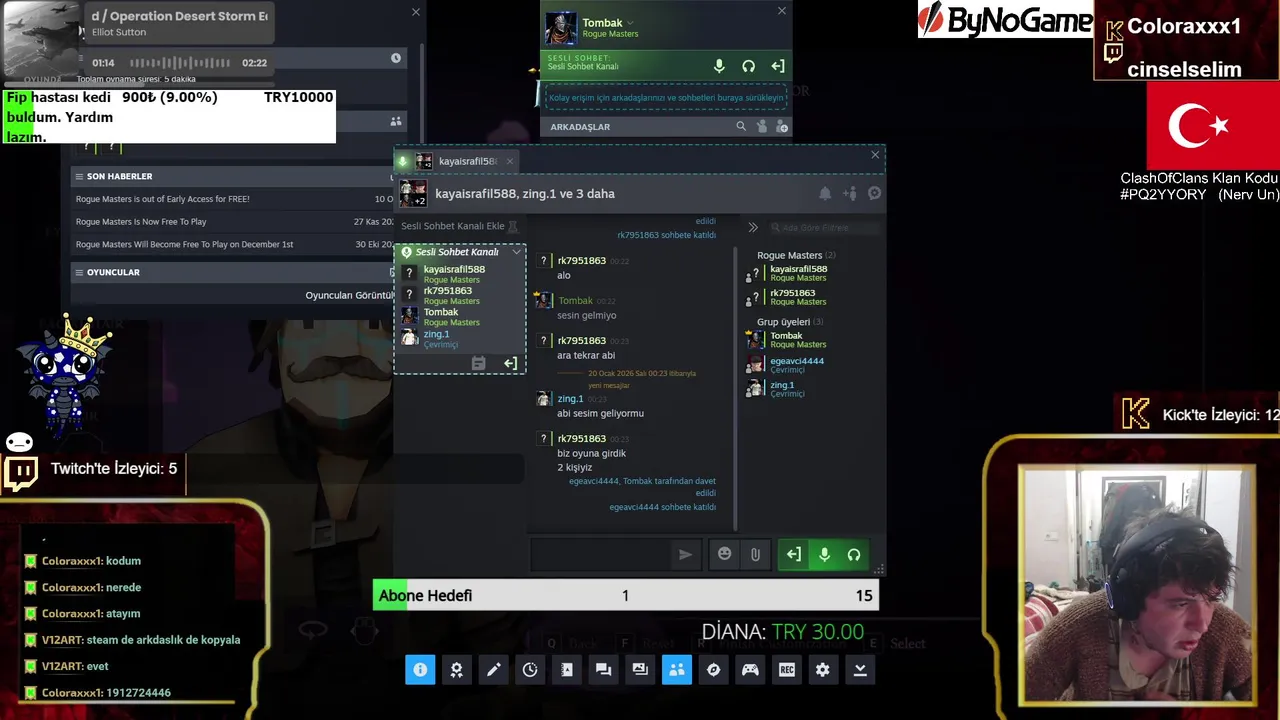This screenshot has width=1280, height=720.
Task: Click the emoji smiley icon in chat
Action: coord(725,554)
